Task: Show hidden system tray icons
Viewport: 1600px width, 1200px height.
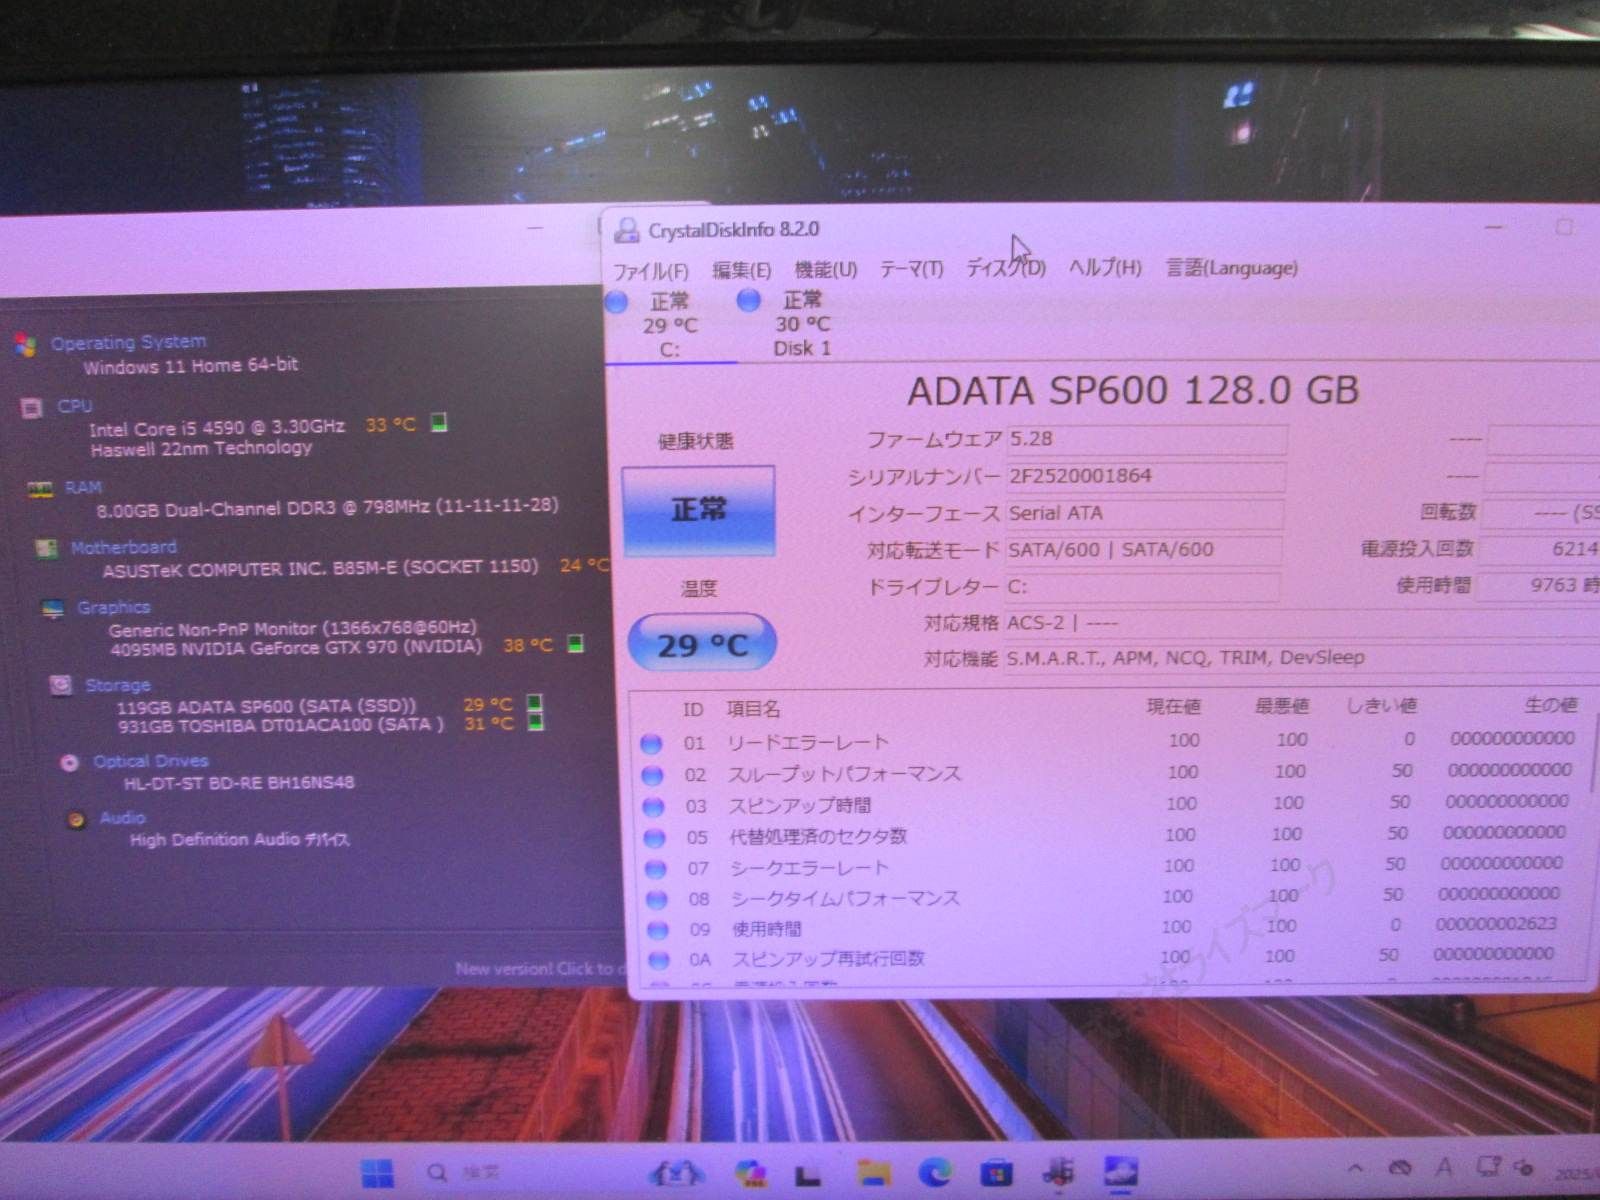Action: point(1355,1168)
